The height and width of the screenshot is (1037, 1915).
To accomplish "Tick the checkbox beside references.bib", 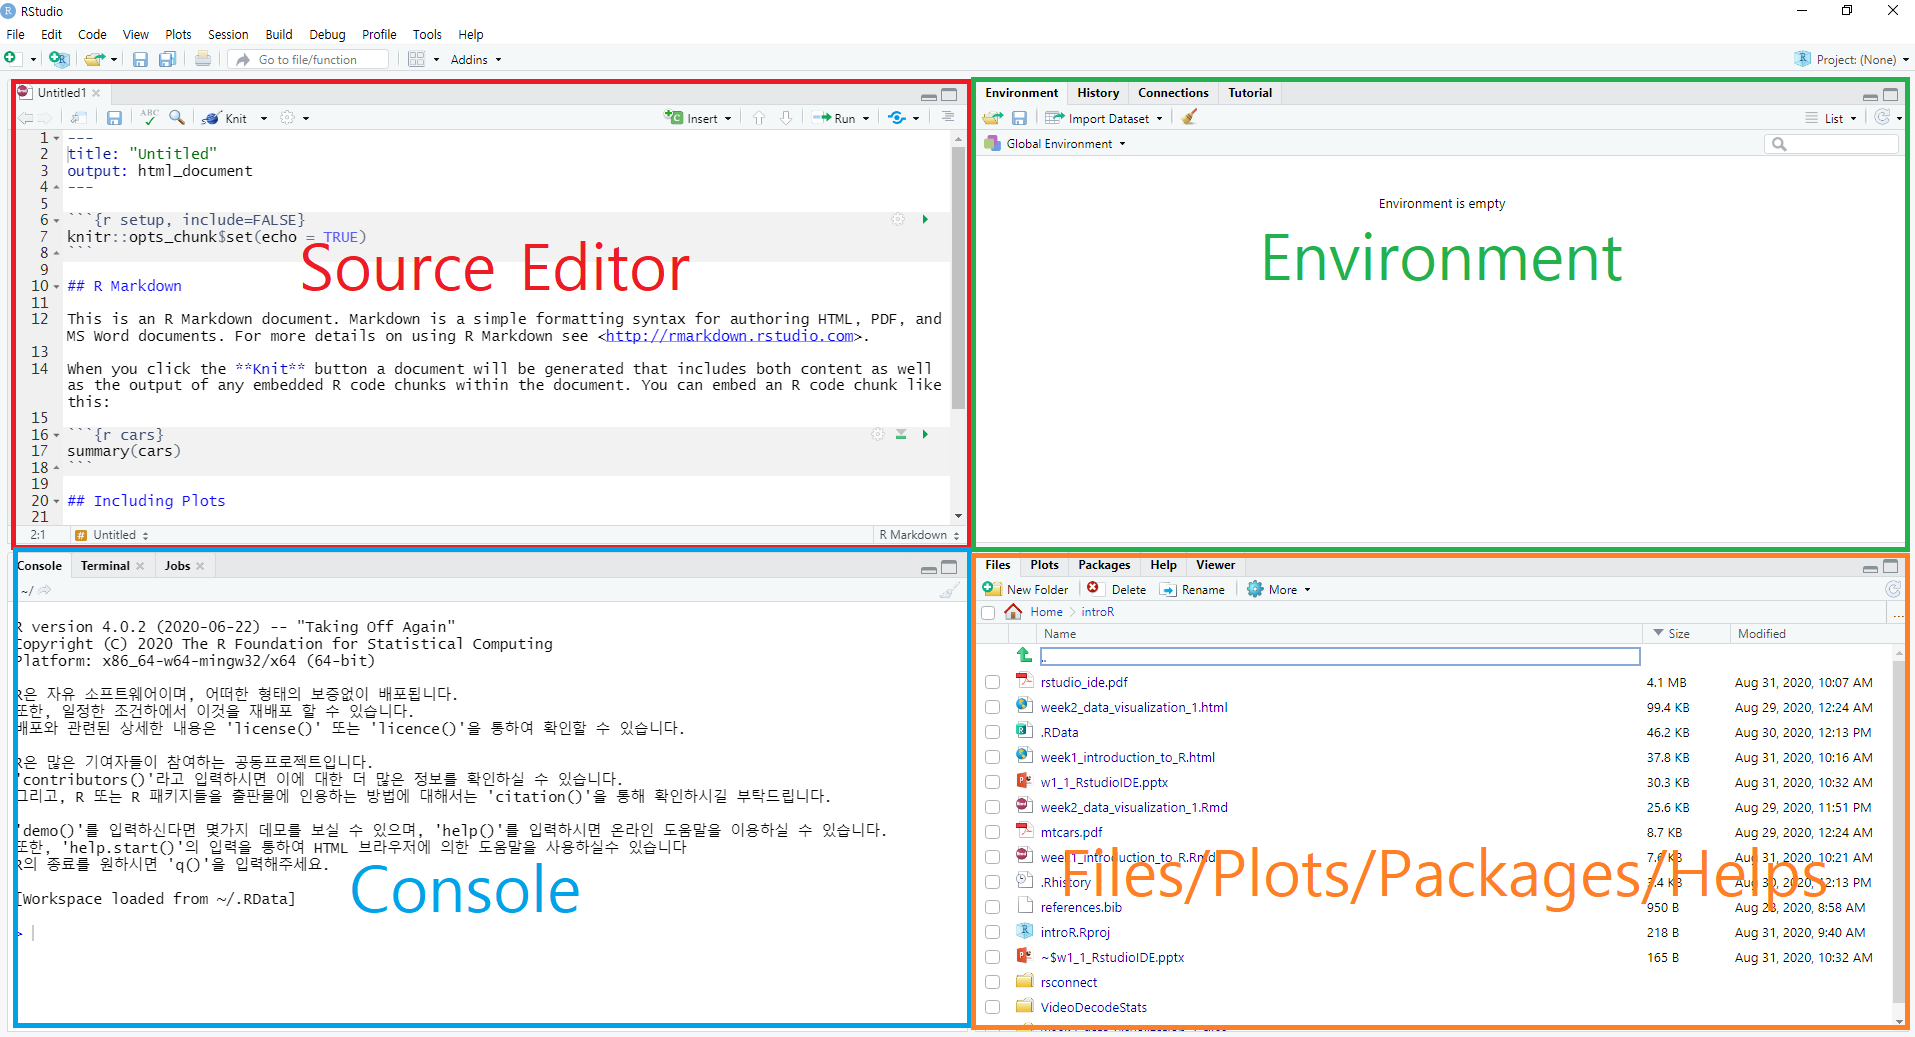I will point(992,907).
